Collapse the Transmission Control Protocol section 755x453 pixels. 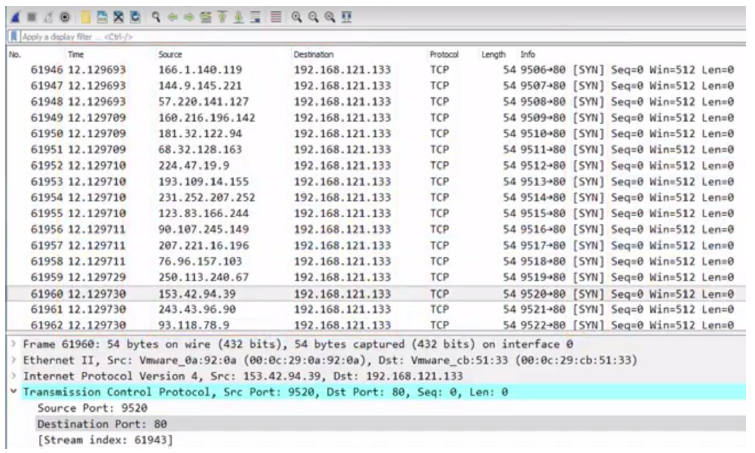click(11, 393)
